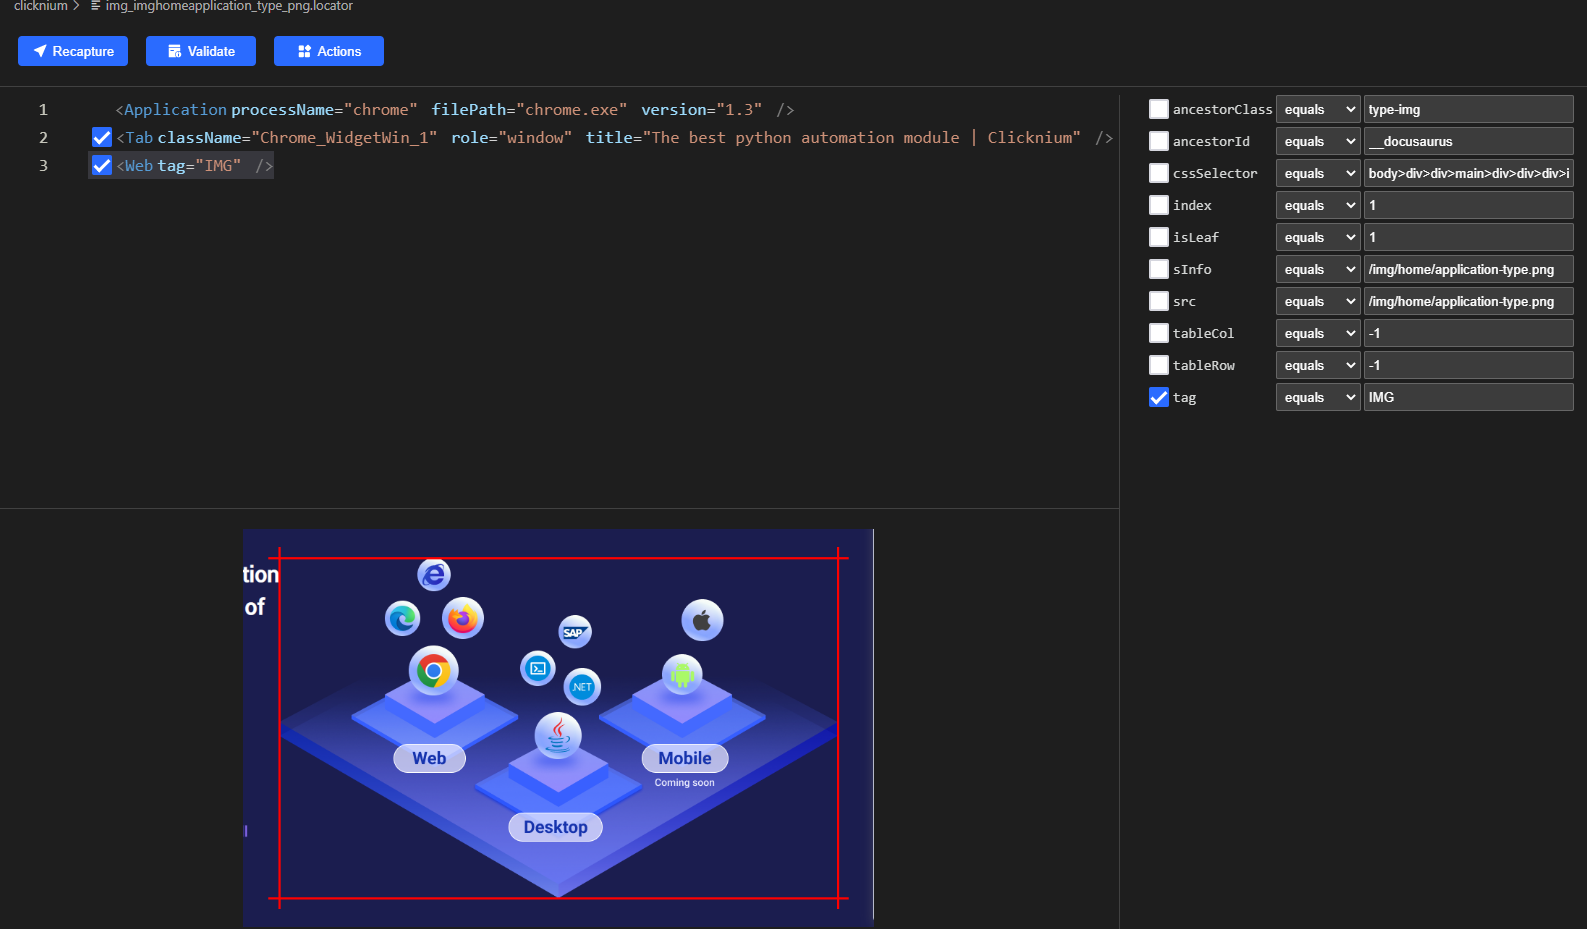This screenshot has width=1587, height=929.
Task: Click the locator file name in breadcrumb
Action: (x=229, y=6)
